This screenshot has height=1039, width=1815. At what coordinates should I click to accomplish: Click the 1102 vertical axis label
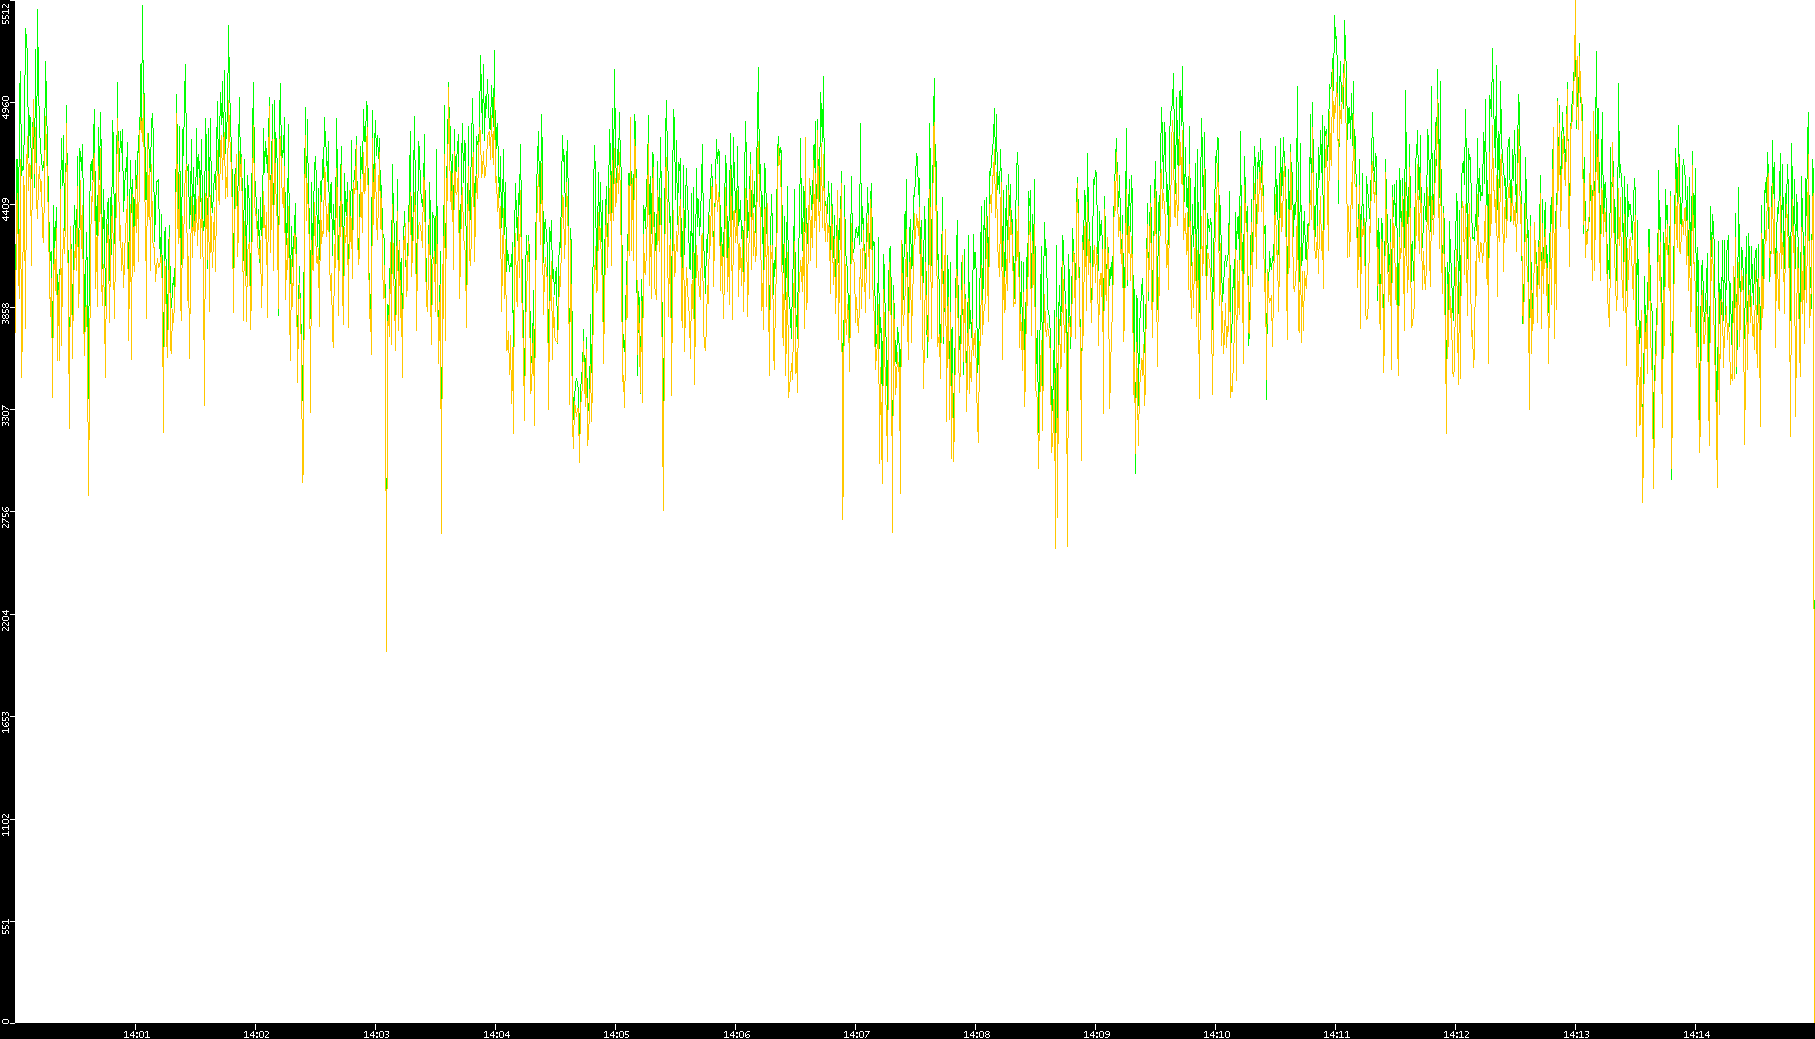coord(7,824)
